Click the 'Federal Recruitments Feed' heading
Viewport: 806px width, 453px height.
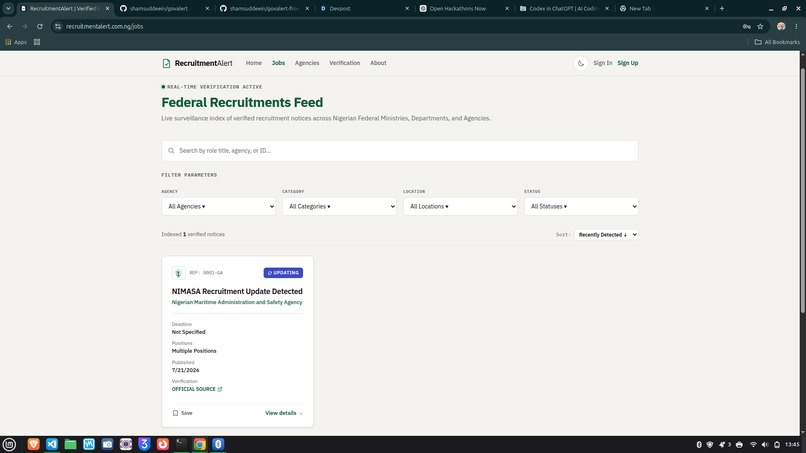(x=242, y=102)
